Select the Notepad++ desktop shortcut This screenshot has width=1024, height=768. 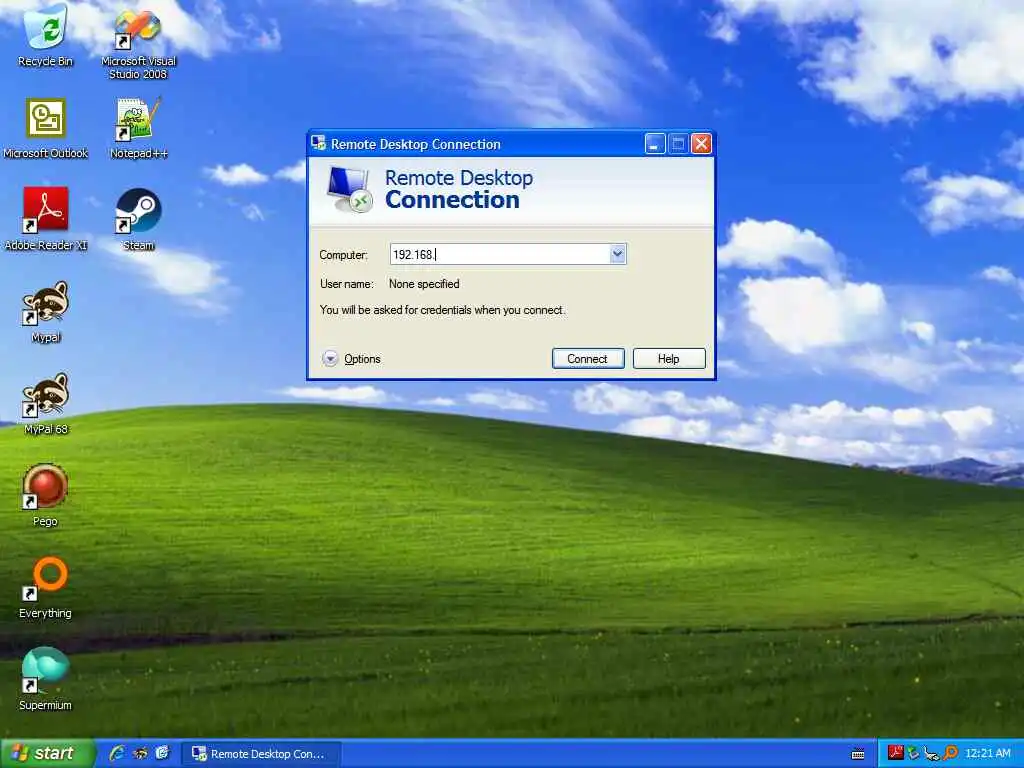point(138,129)
